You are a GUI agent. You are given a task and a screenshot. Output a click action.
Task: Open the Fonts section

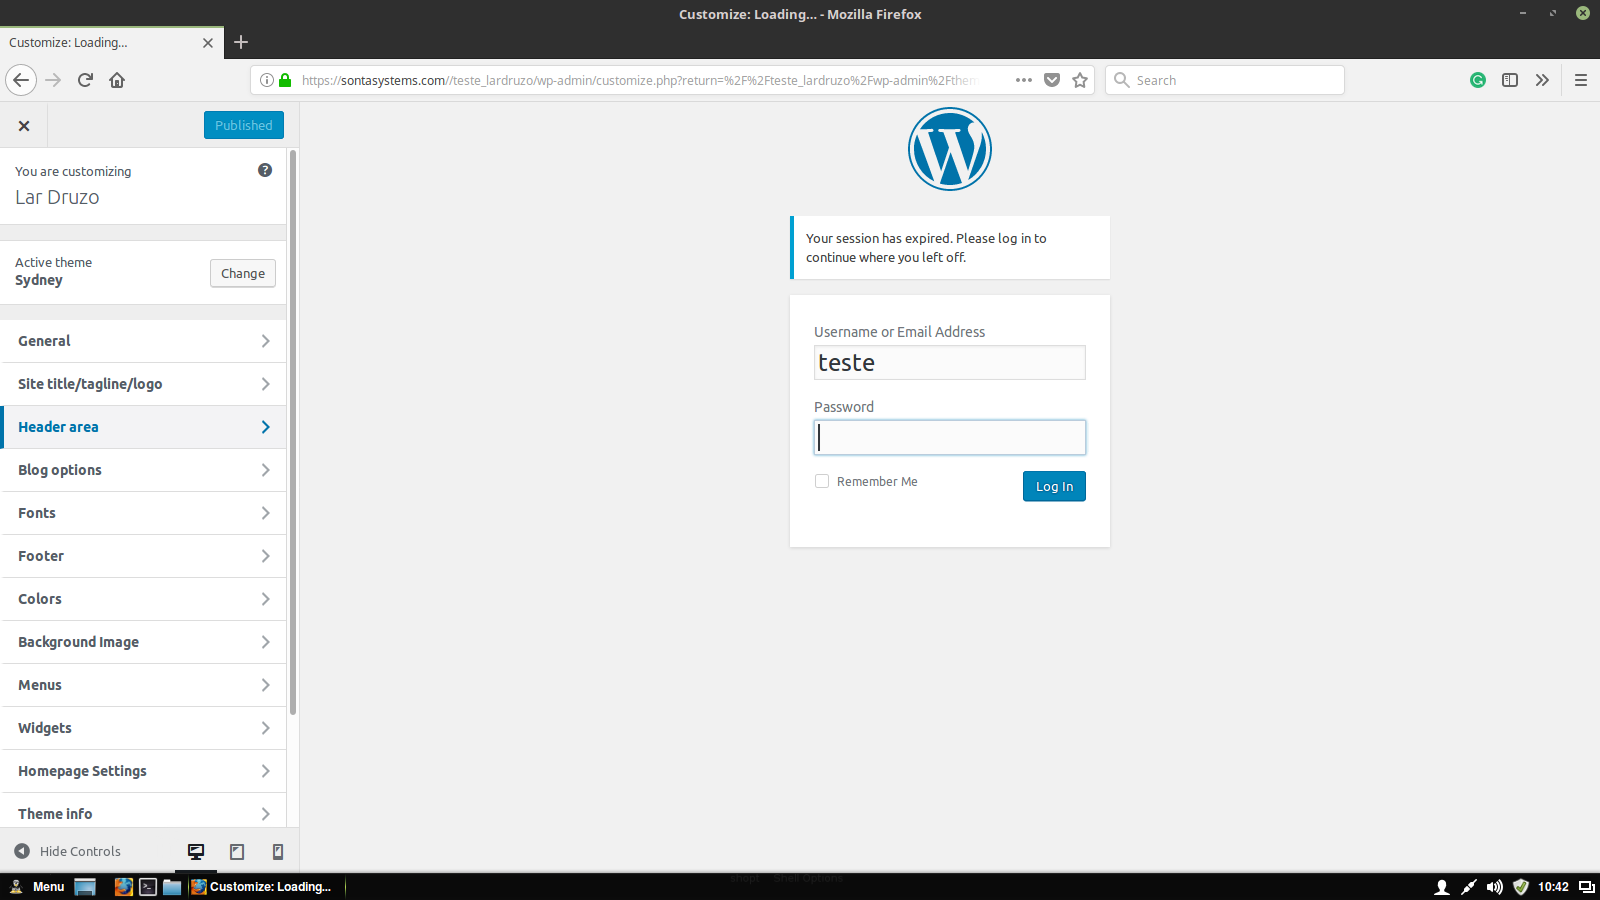[x=143, y=513]
